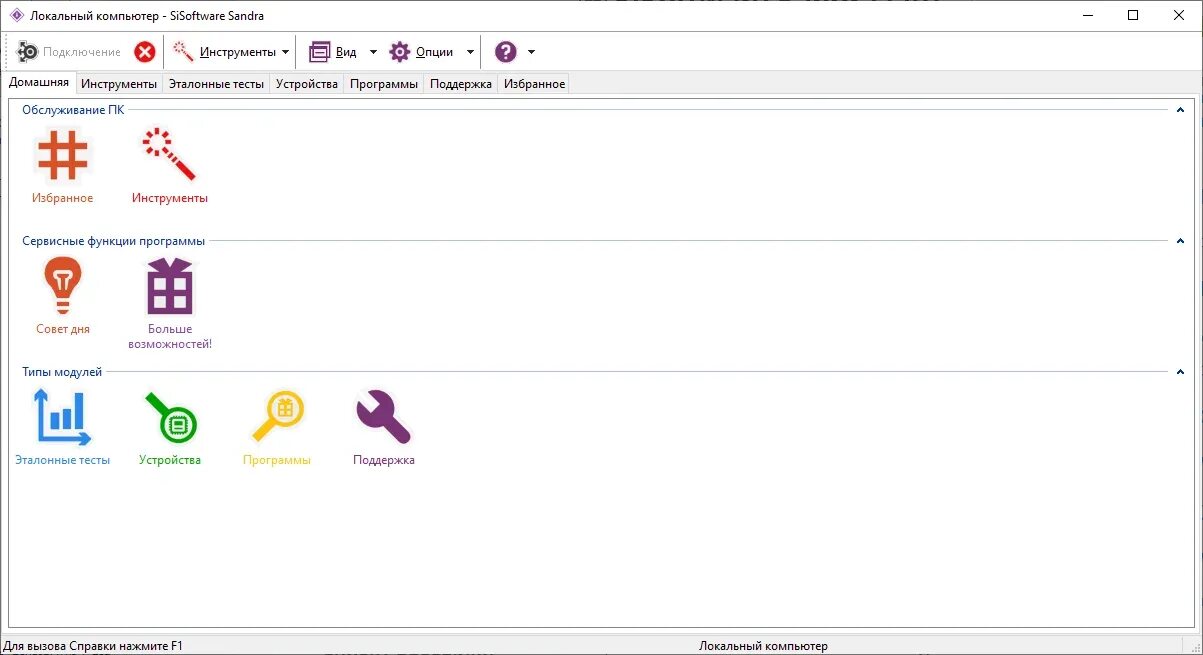Collapse the Сервисные функции программы section

pos(1180,241)
